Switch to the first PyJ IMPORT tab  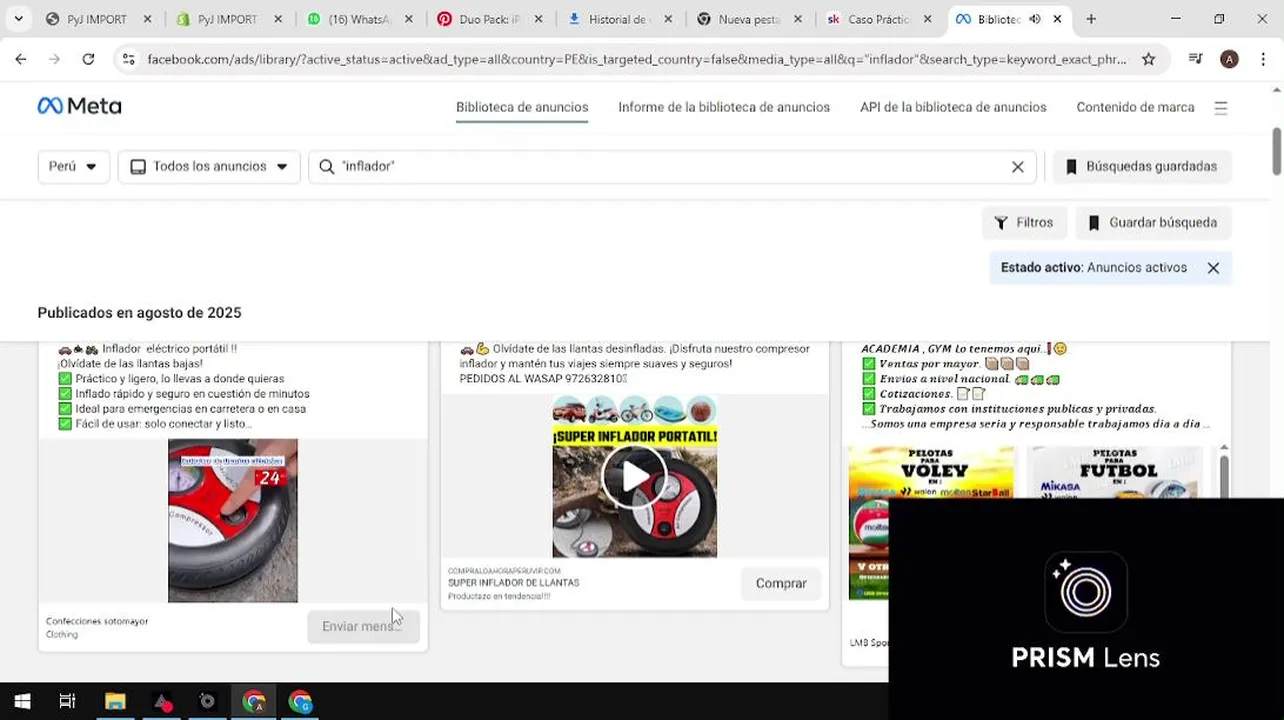point(98,19)
